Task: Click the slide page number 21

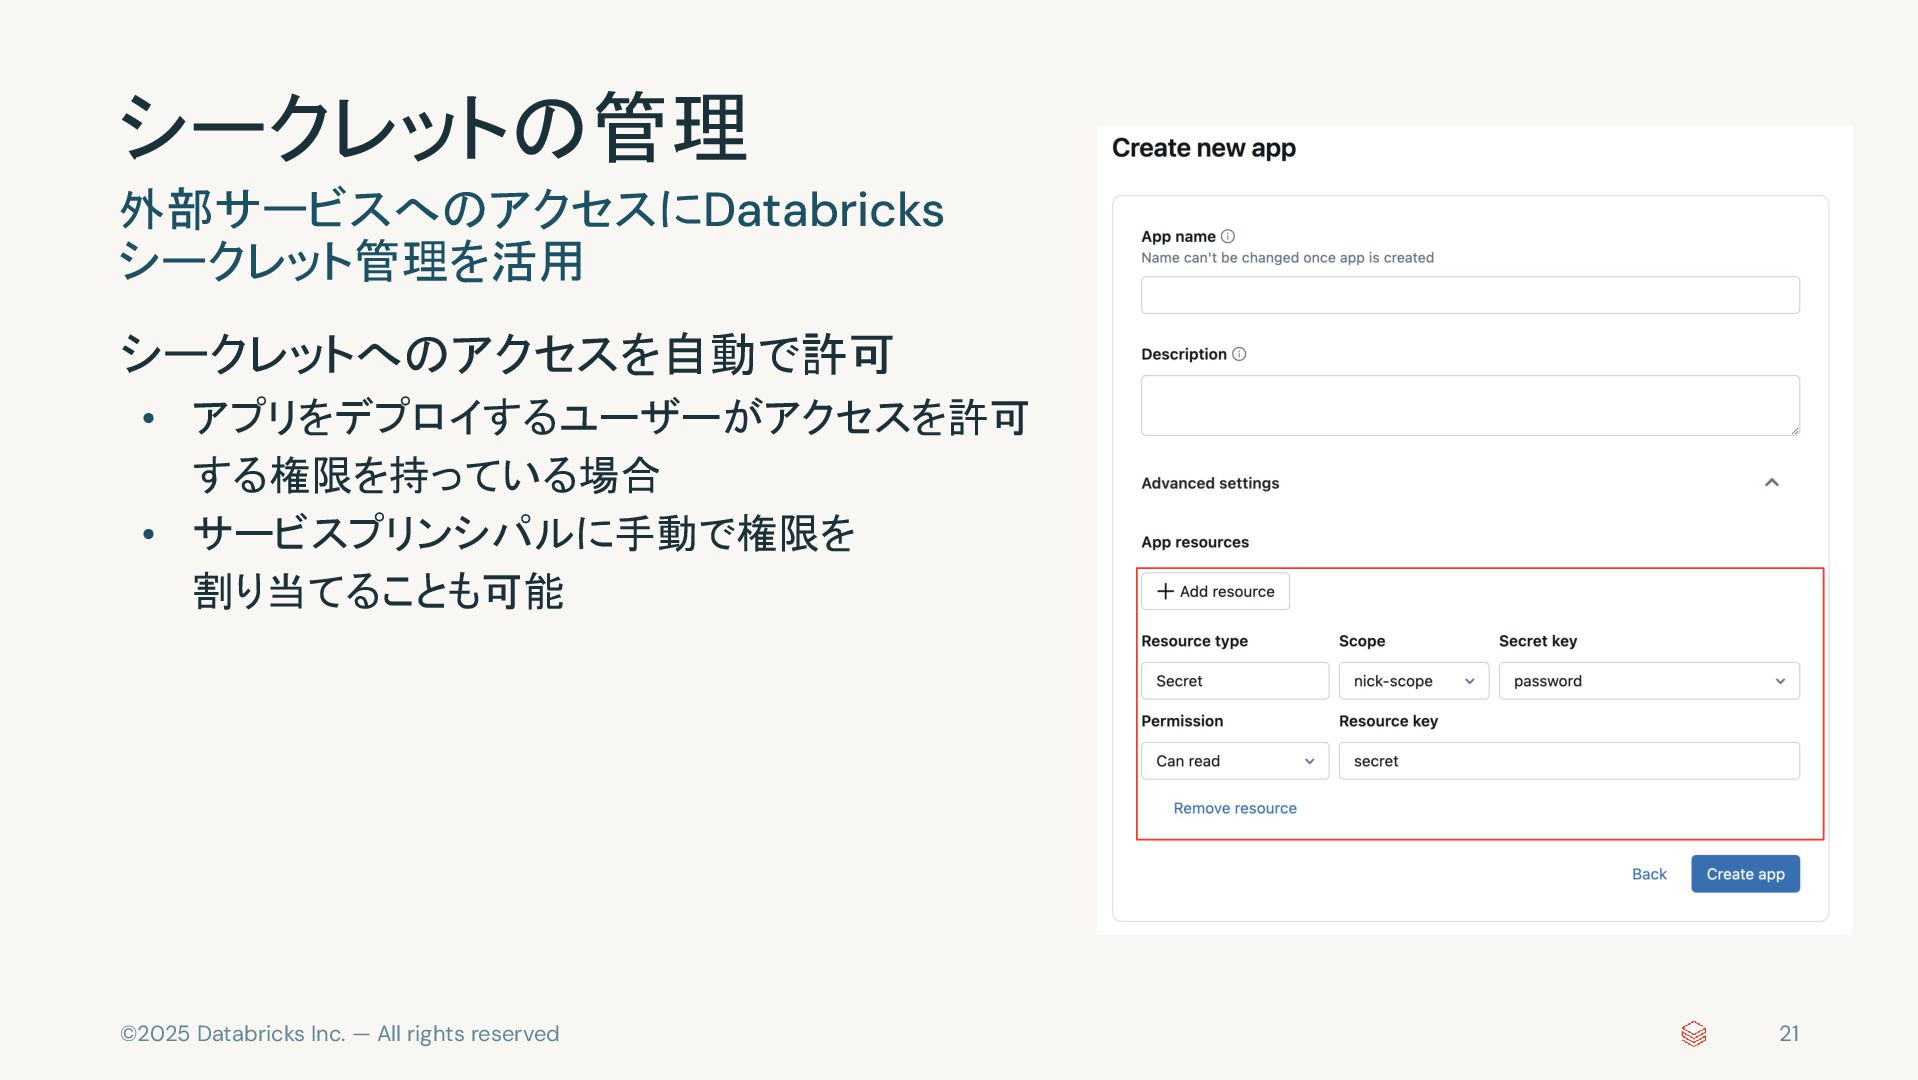Action: (1789, 1034)
